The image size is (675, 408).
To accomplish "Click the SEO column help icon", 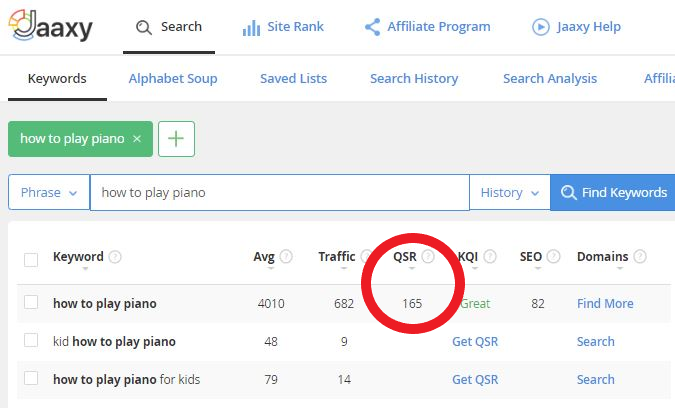I will click(553, 257).
